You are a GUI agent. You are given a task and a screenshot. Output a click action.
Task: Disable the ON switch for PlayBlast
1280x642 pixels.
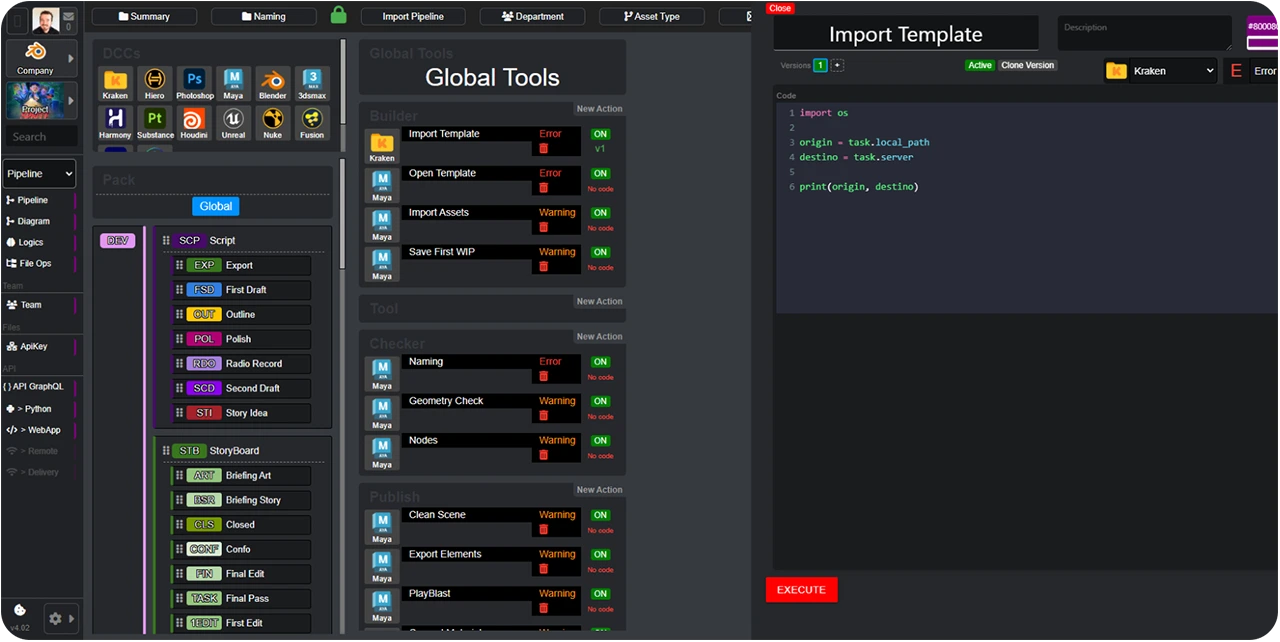tap(600, 594)
